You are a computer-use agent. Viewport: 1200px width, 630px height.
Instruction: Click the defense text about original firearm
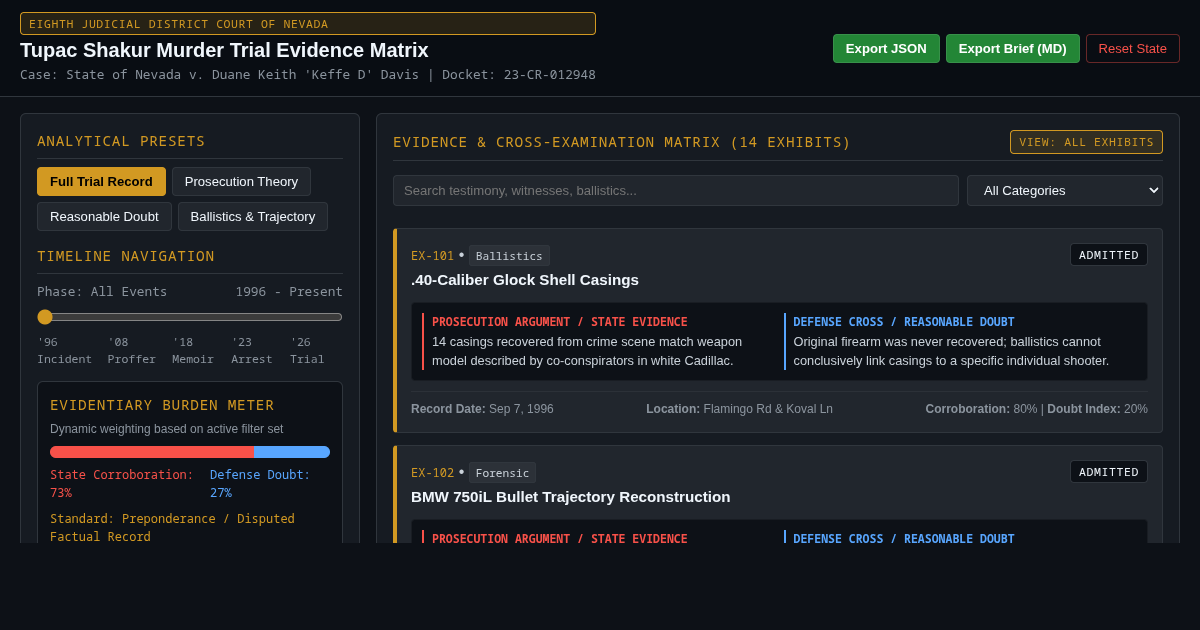[951, 351]
